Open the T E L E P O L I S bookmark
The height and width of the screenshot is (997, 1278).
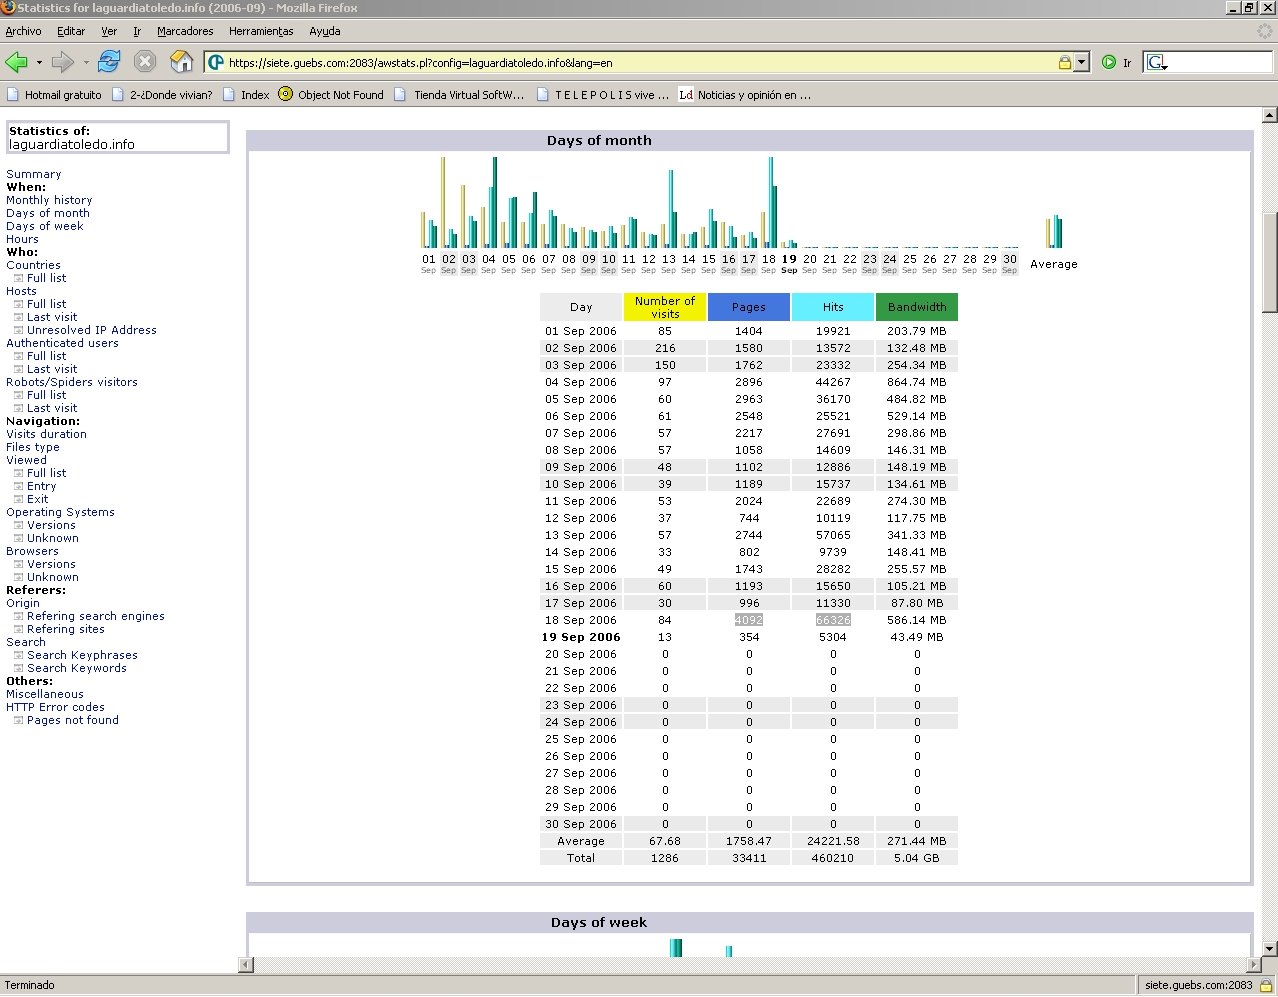click(x=602, y=95)
